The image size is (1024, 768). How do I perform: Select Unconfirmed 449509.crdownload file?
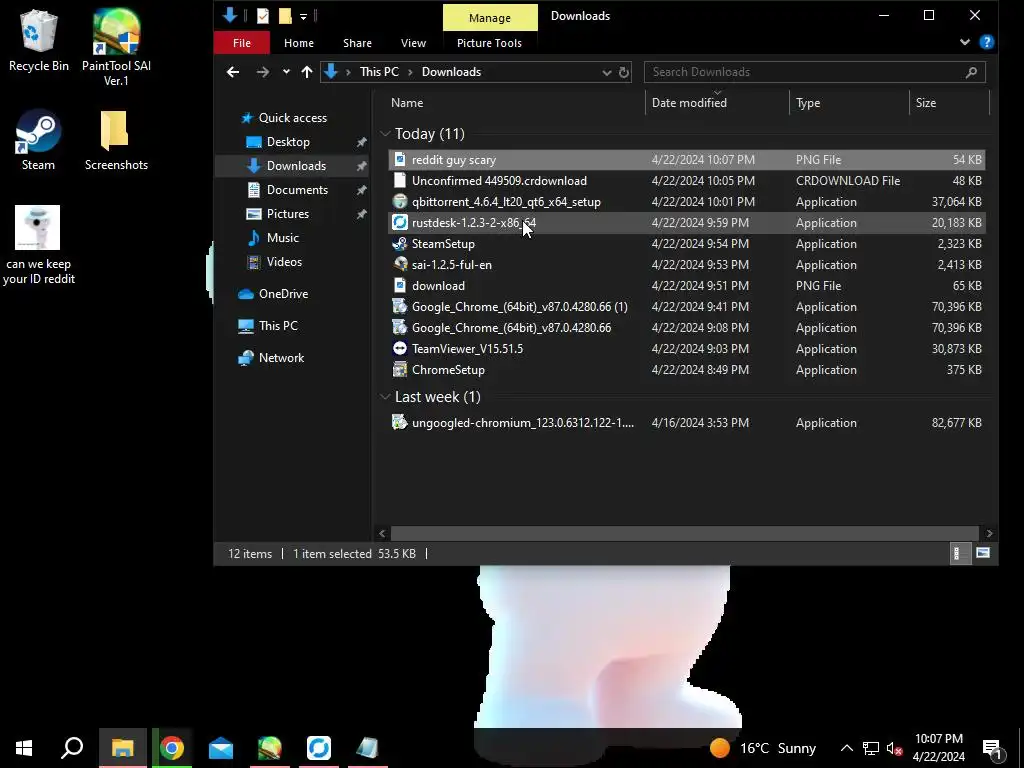pyautogui.click(x=686, y=181)
